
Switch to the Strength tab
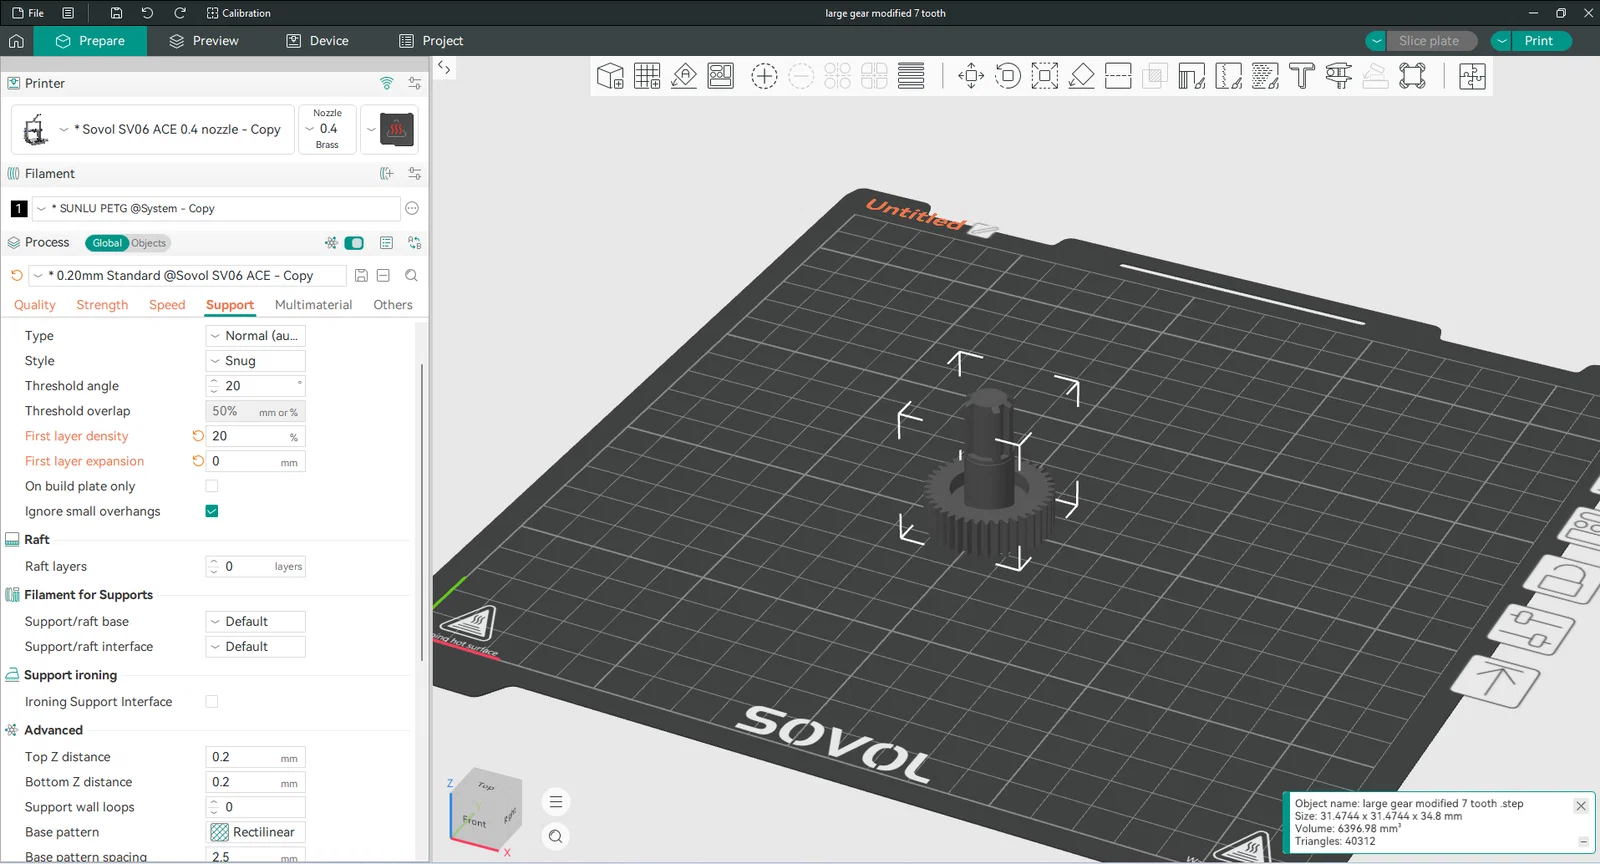[102, 305]
